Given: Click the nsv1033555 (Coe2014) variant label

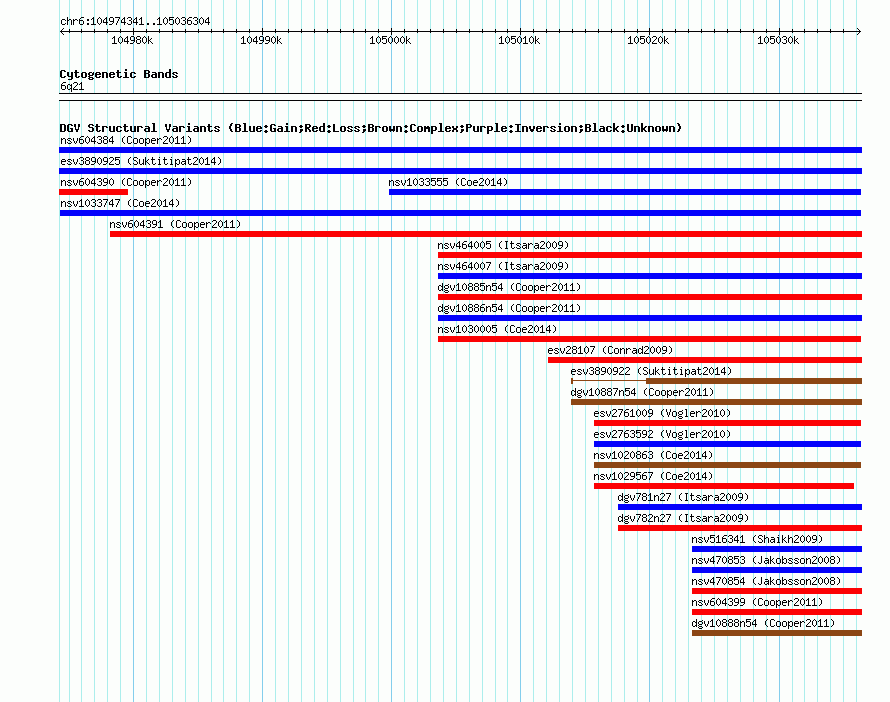Looking at the screenshot, I should point(448,182).
